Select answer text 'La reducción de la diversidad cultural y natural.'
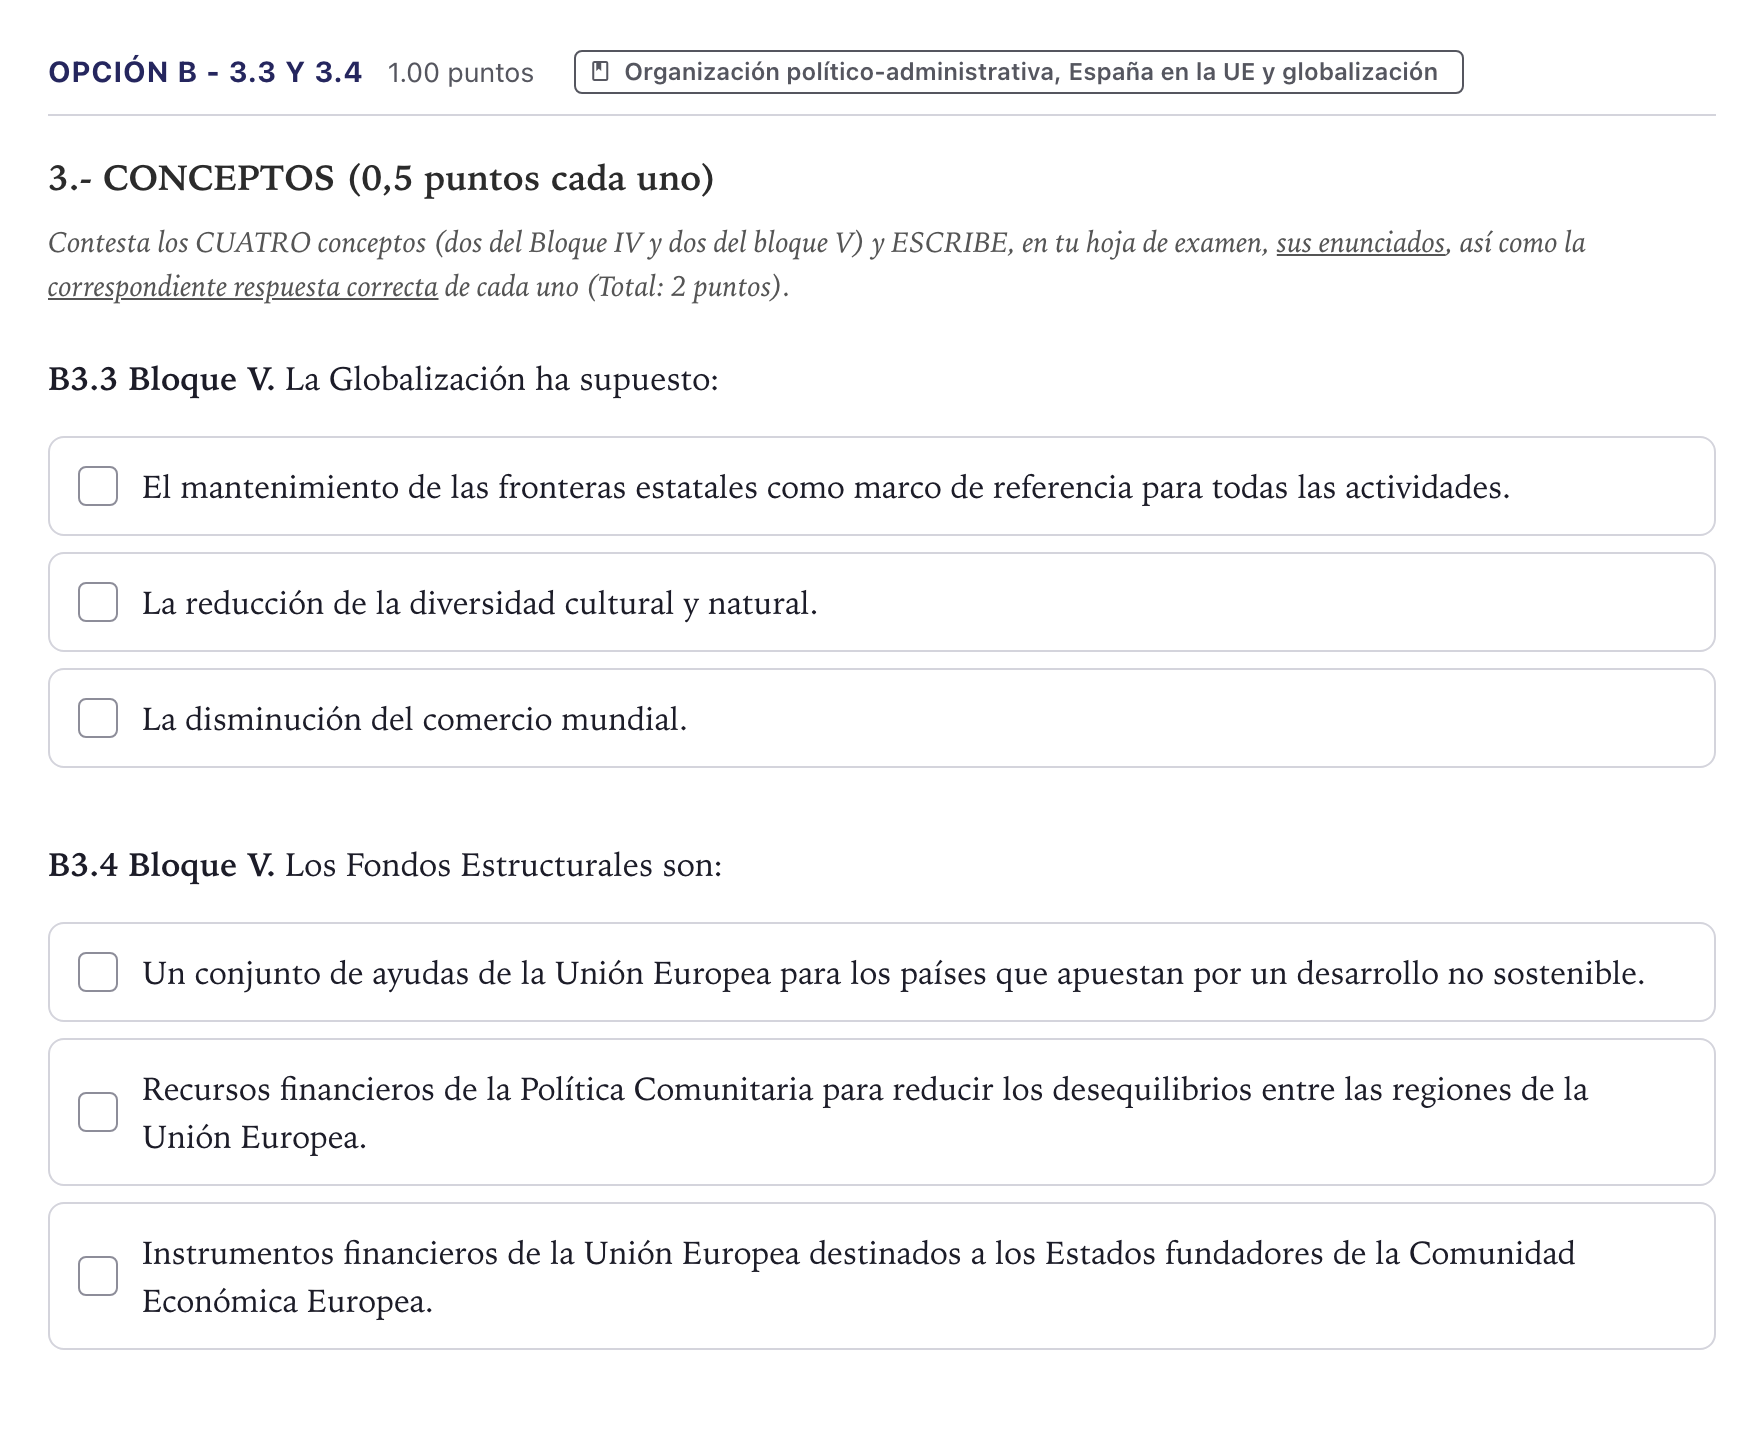The width and height of the screenshot is (1764, 1444). [x=480, y=603]
